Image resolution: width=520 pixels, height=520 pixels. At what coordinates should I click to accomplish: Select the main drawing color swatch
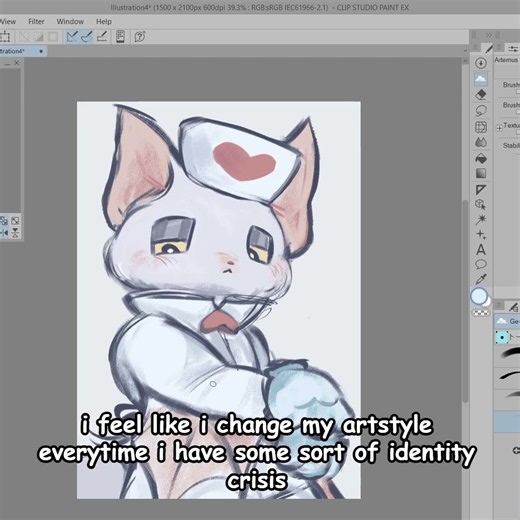[x=479, y=296]
